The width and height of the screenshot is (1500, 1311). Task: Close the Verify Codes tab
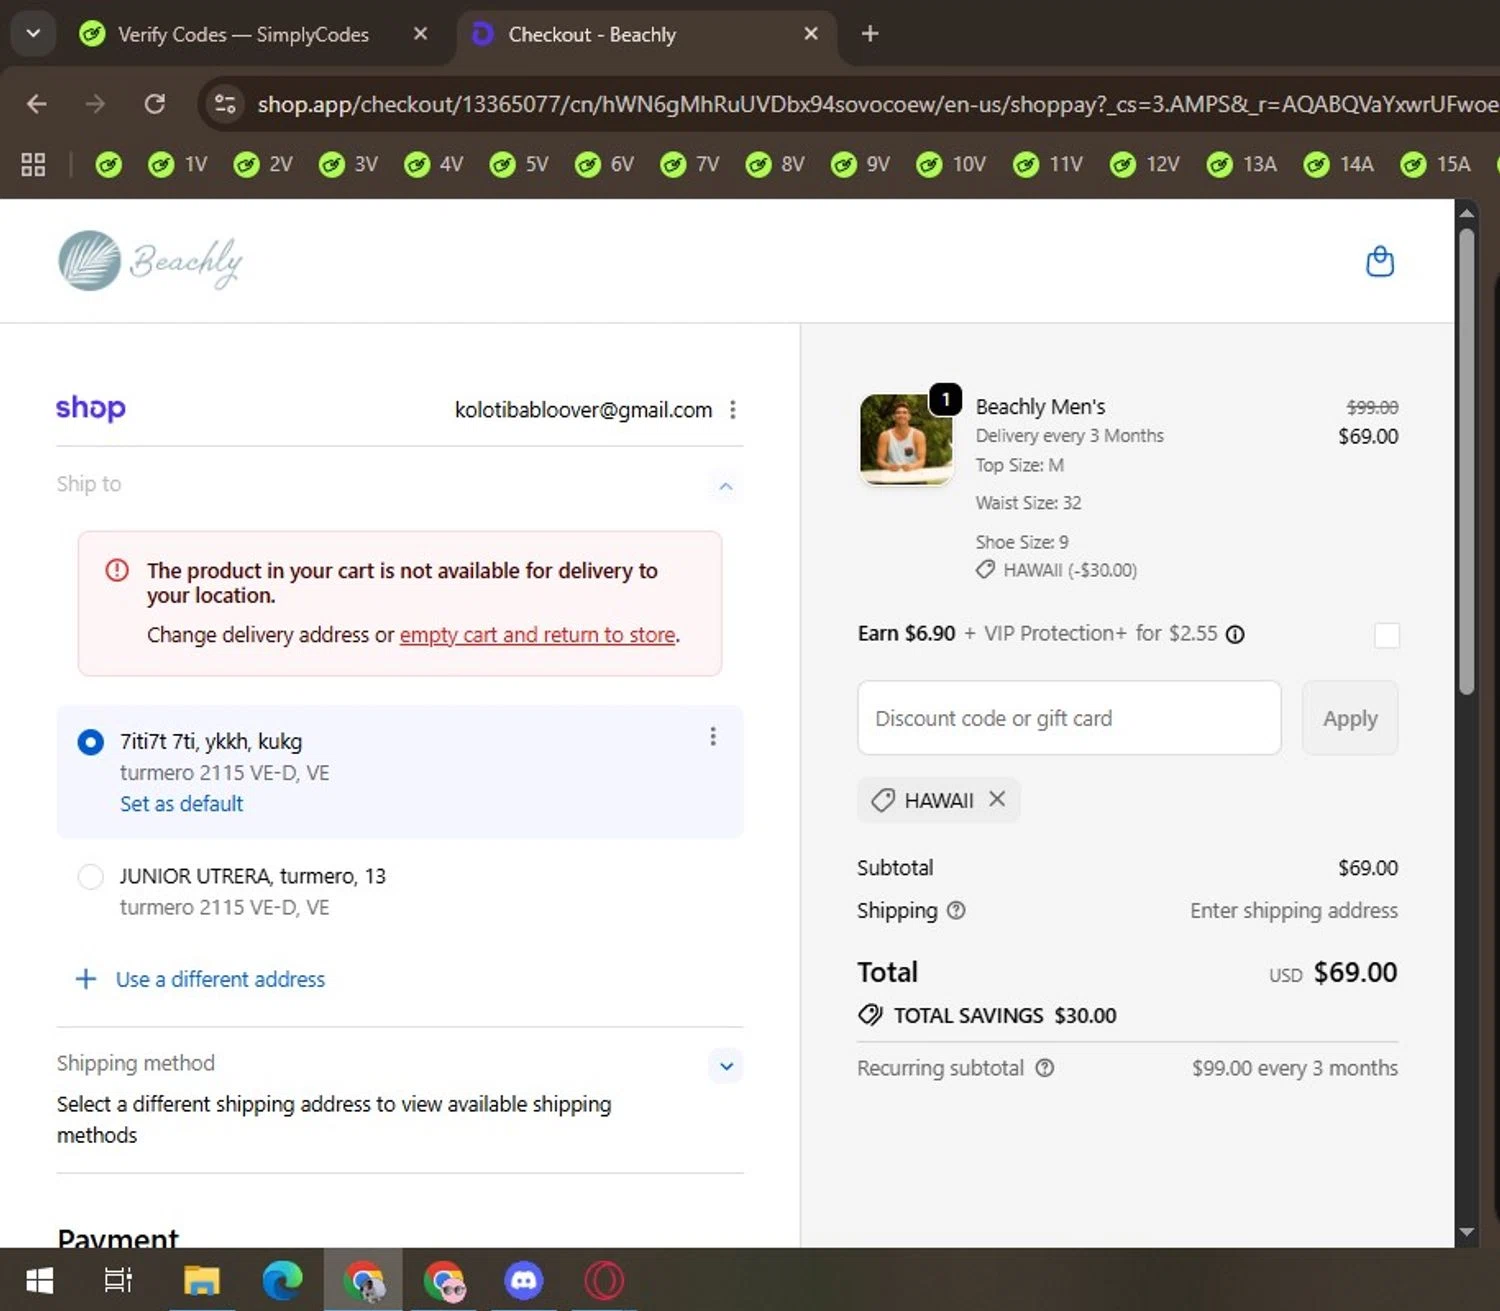421,34
